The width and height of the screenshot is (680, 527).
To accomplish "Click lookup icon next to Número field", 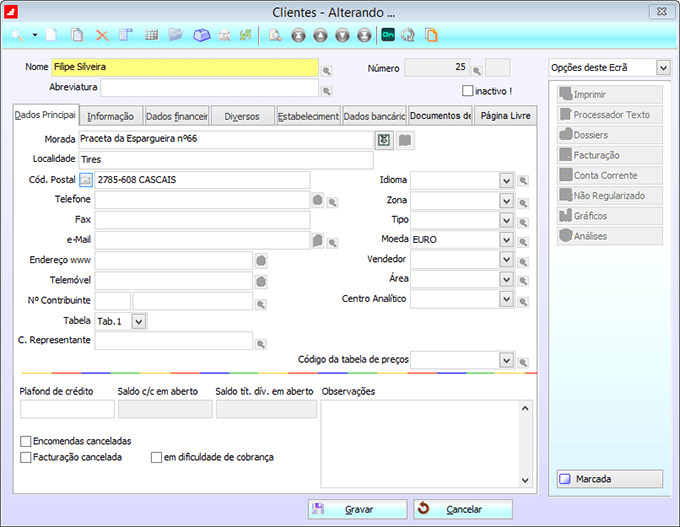I will point(477,71).
